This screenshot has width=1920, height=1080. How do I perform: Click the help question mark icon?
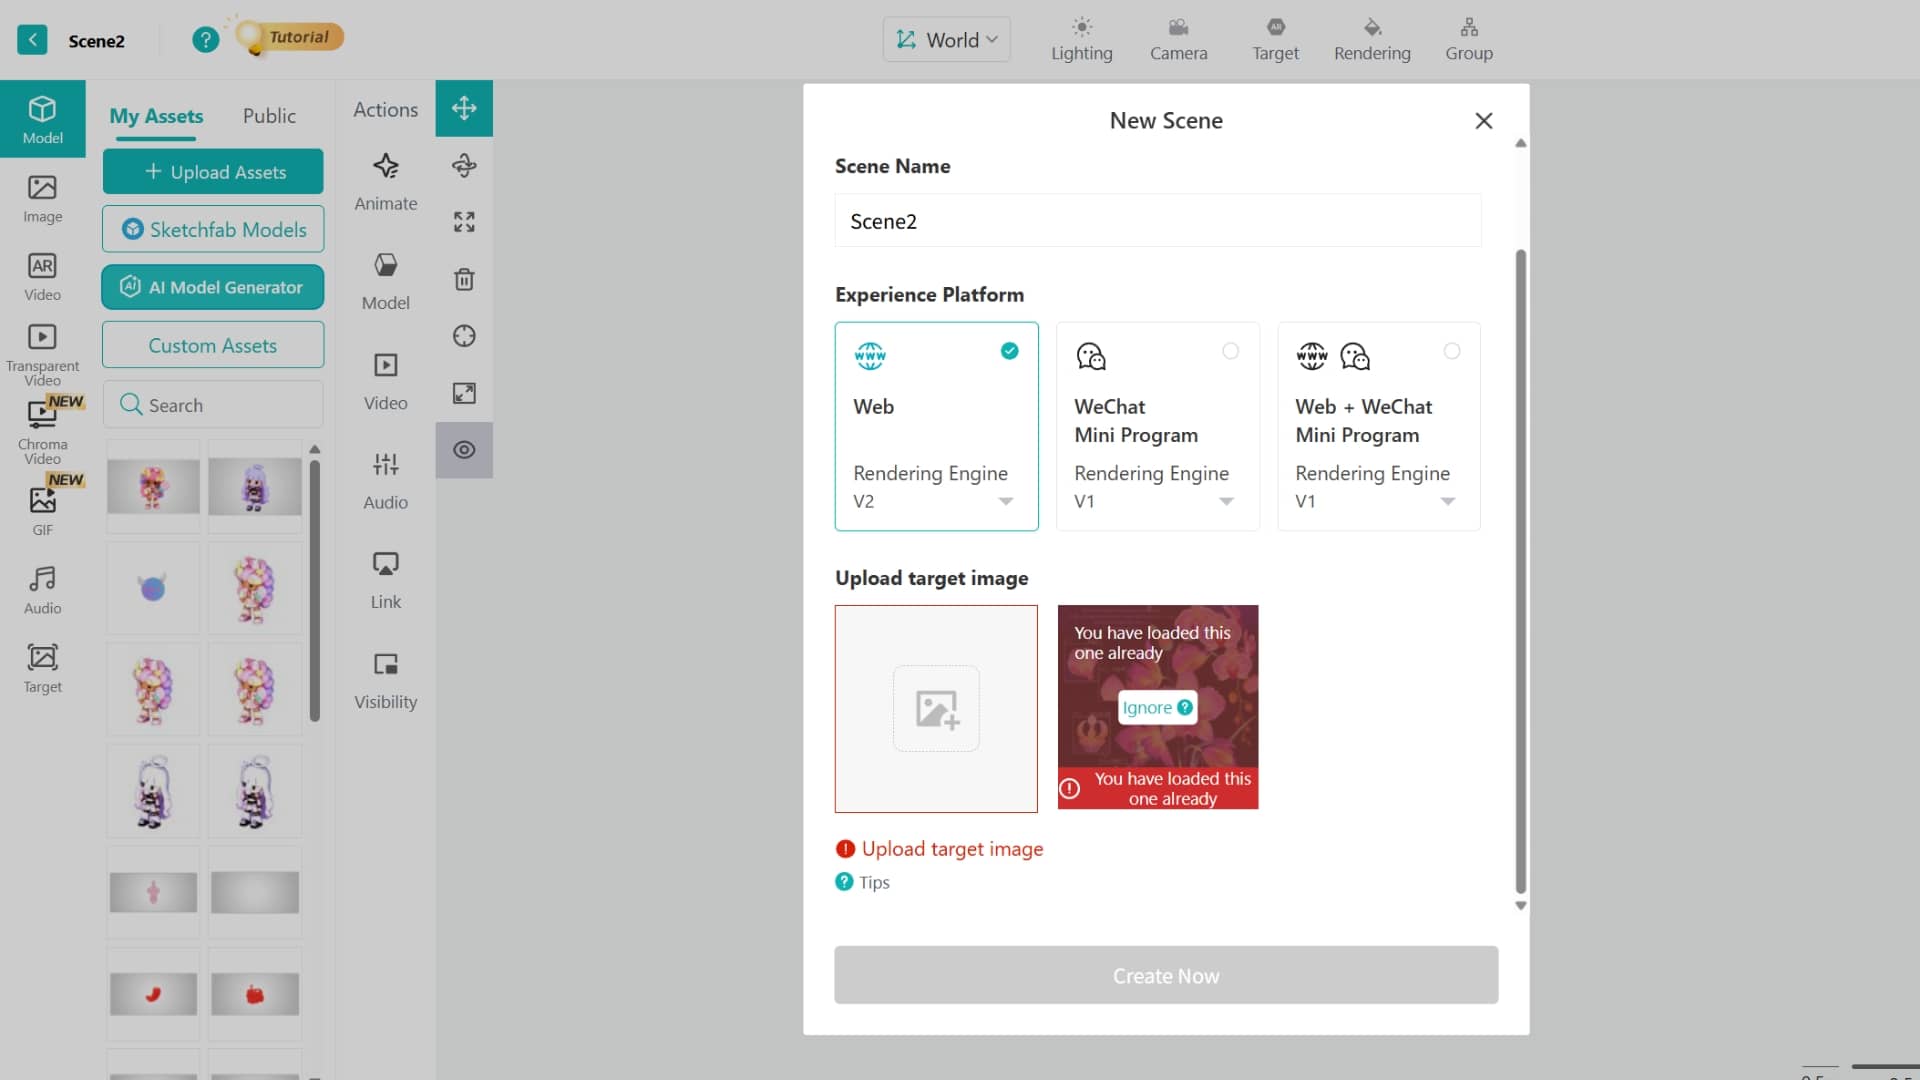click(x=205, y=40)
